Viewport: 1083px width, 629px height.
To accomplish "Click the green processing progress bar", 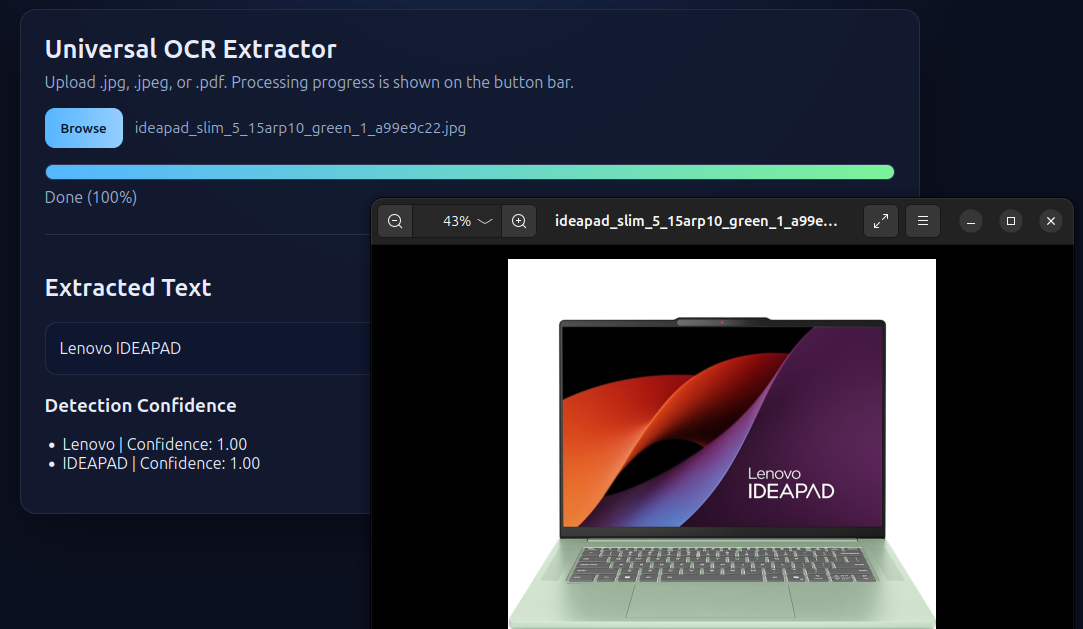I will tap(470, 172).
